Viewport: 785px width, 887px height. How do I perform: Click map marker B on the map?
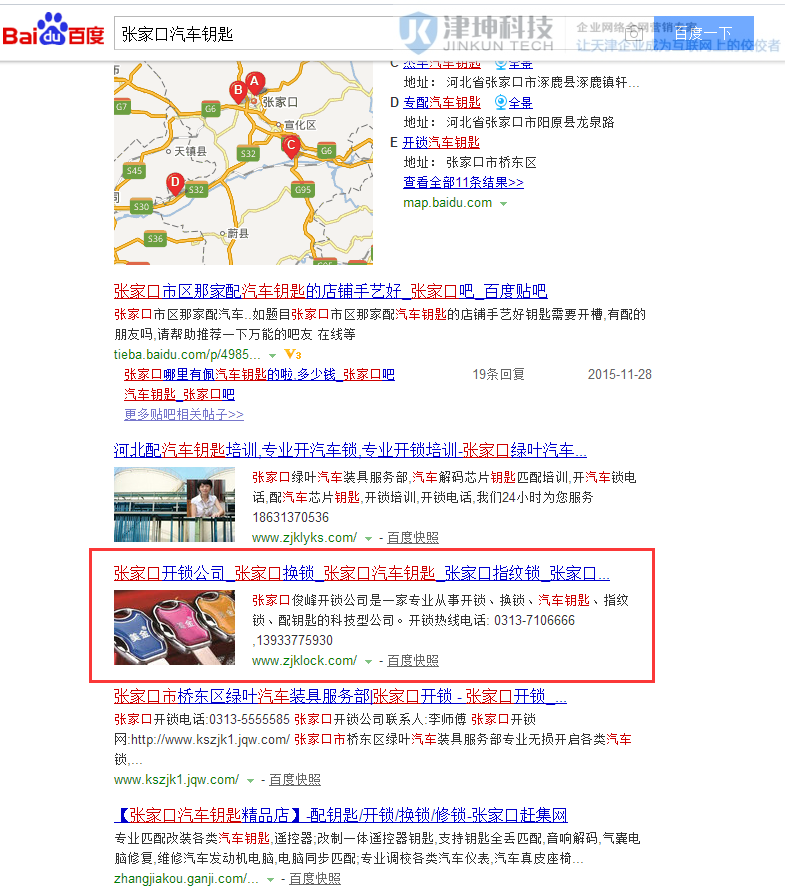[238, 91]
